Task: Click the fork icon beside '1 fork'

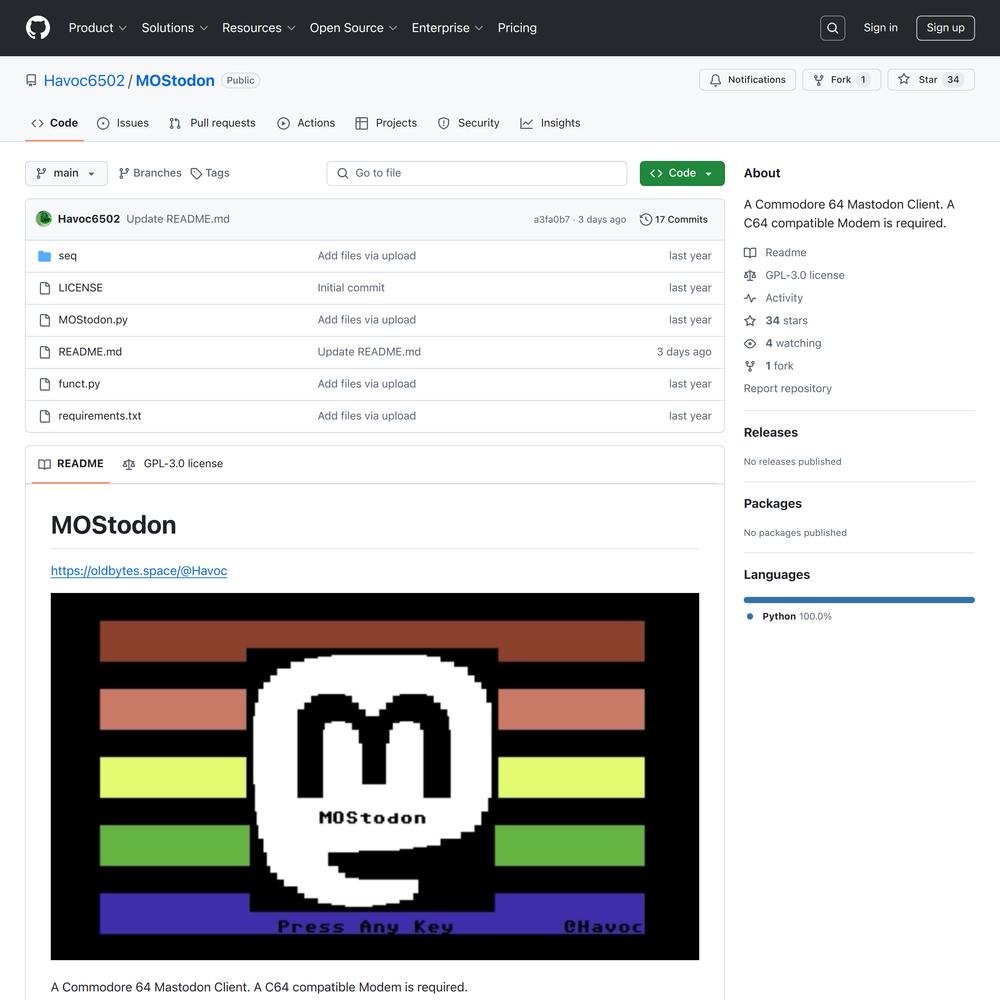Action: point(750,366)
